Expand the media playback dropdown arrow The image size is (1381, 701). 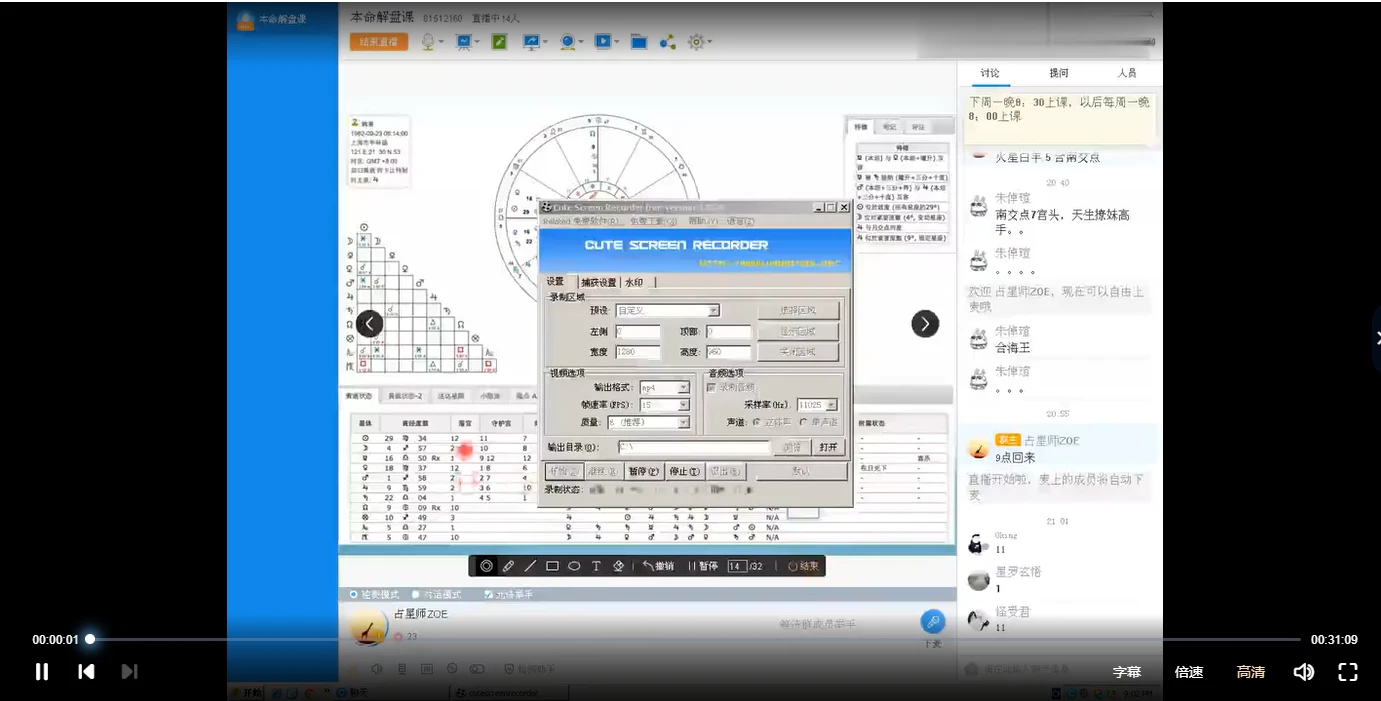tap(617, 42)
